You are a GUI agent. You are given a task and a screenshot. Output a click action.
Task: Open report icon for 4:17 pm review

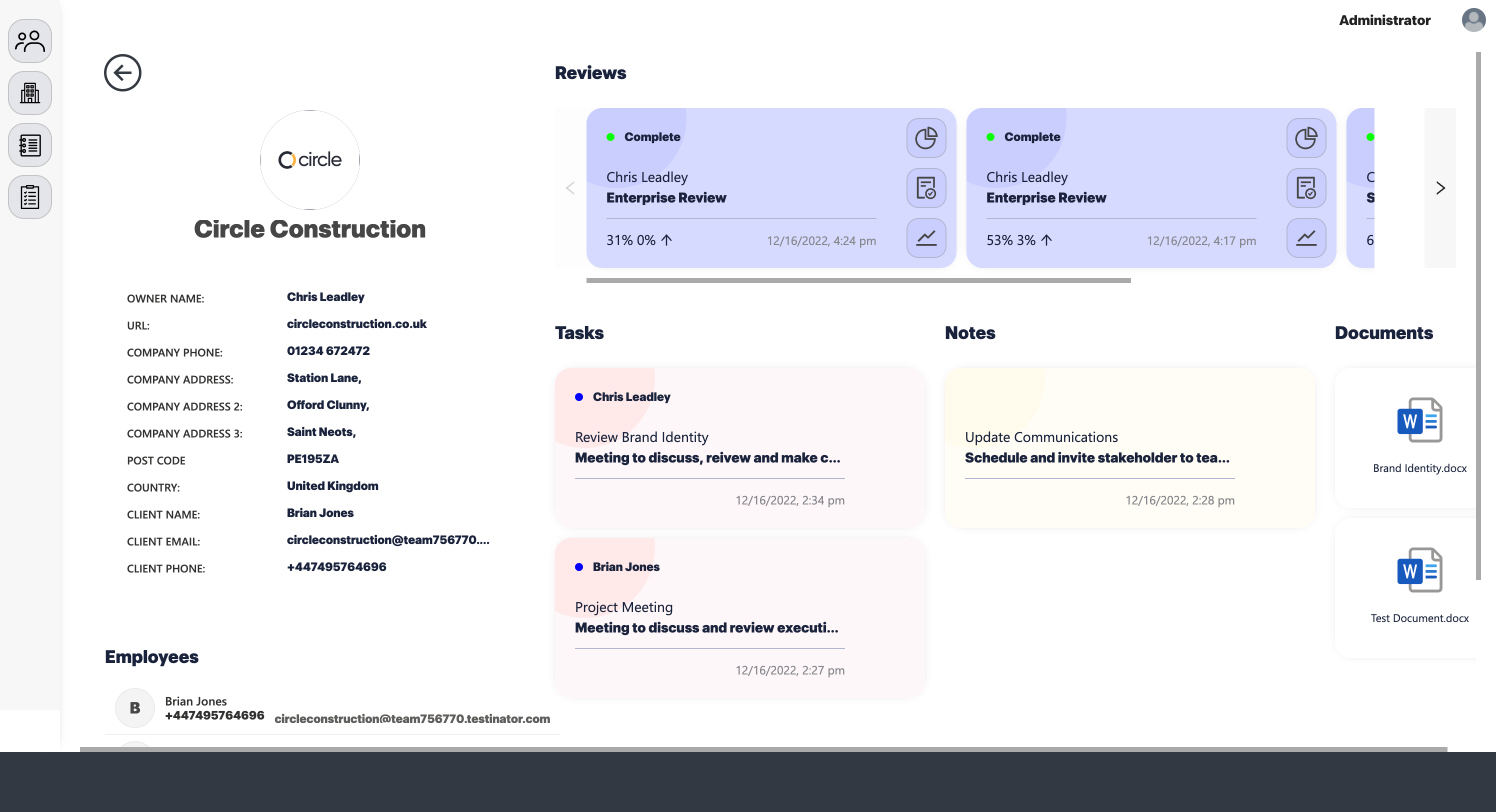pyautogui.click(x=1306, y=188)
